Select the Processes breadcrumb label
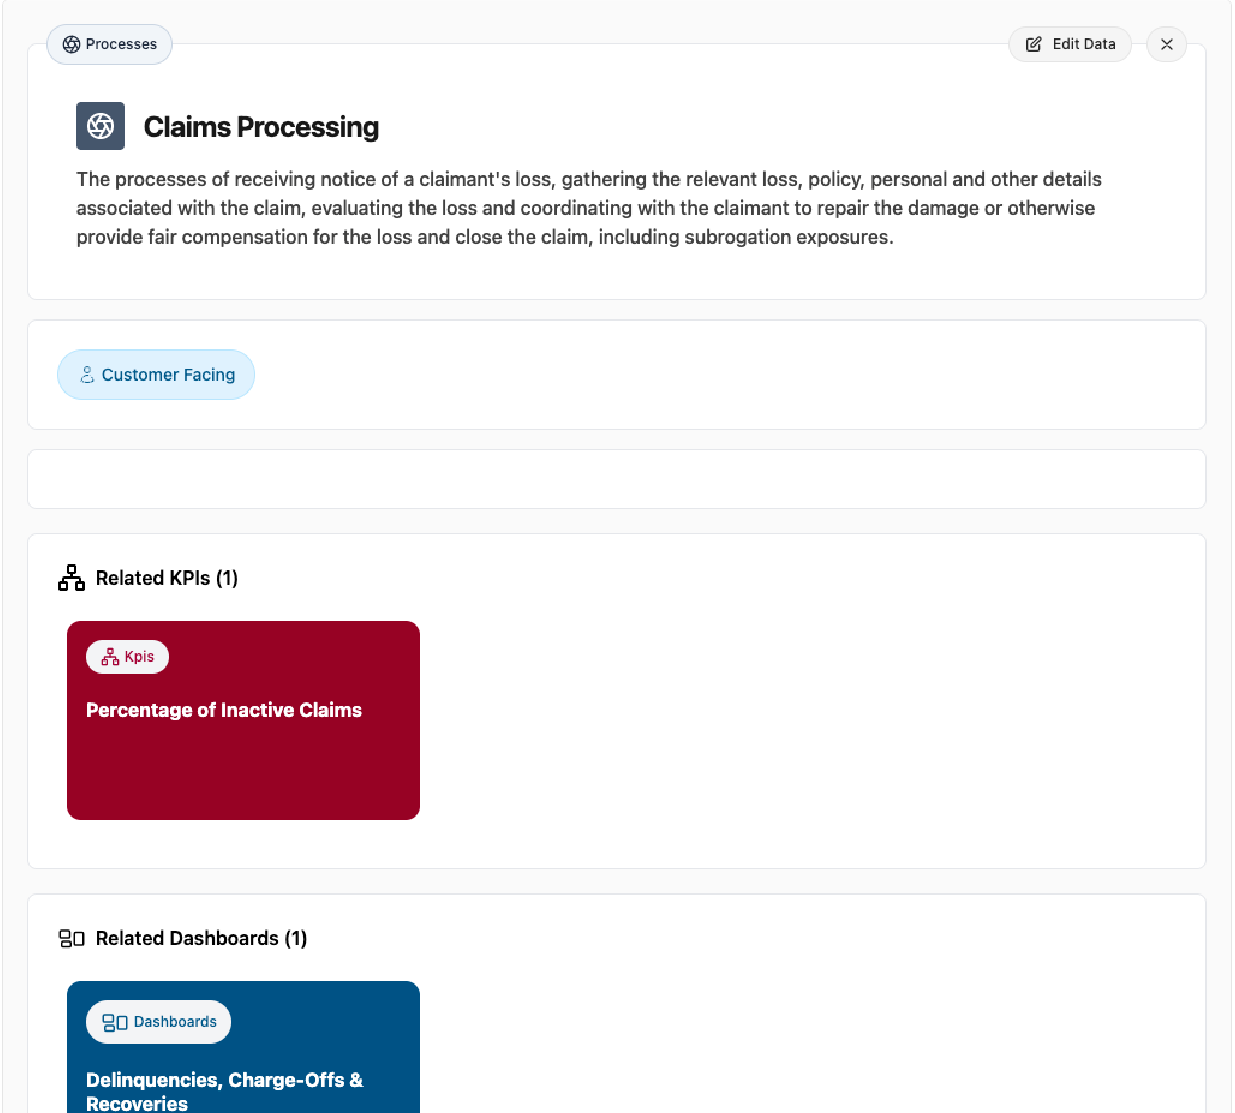Image resolution: width=1235 pixels, height=1113 pixels. click(121, 44)
